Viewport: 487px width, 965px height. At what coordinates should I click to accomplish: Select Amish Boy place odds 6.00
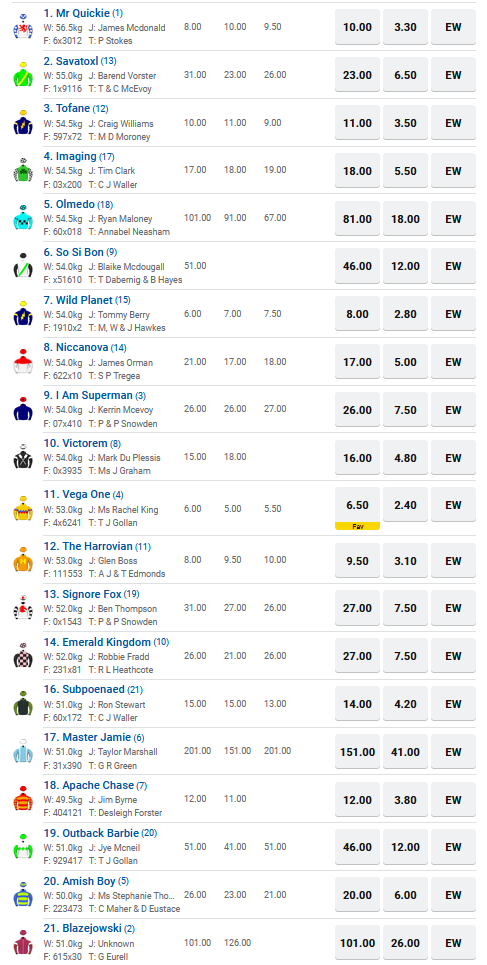(405, 895)
